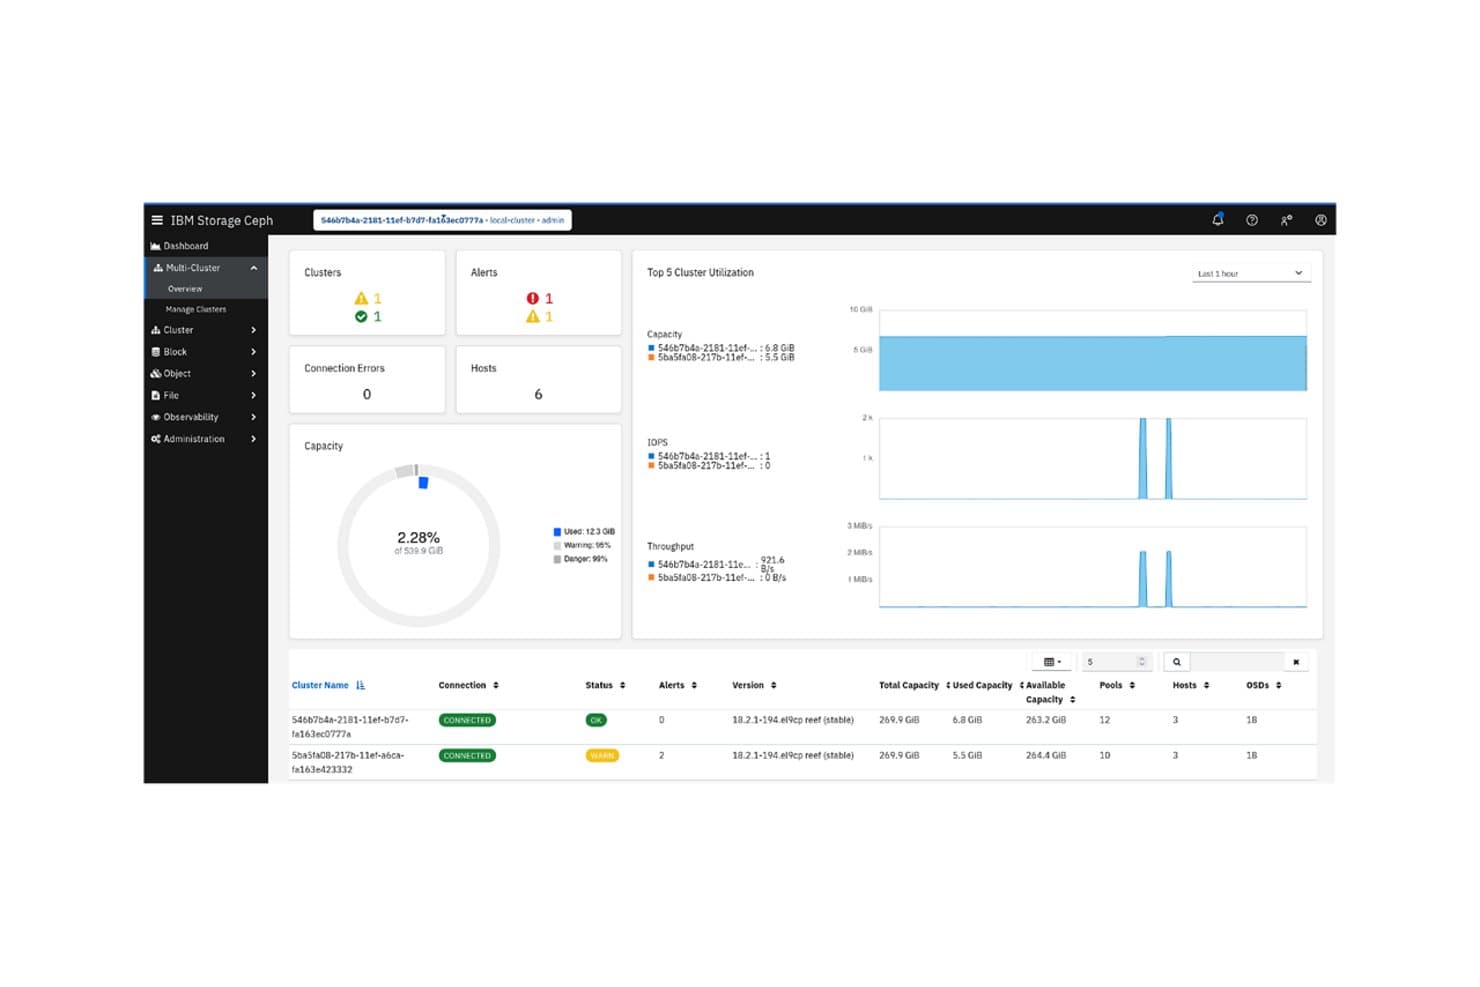Click the red error alert icon in Alerts card
Screen dimensions: 1480x987
tap(532, 298)
